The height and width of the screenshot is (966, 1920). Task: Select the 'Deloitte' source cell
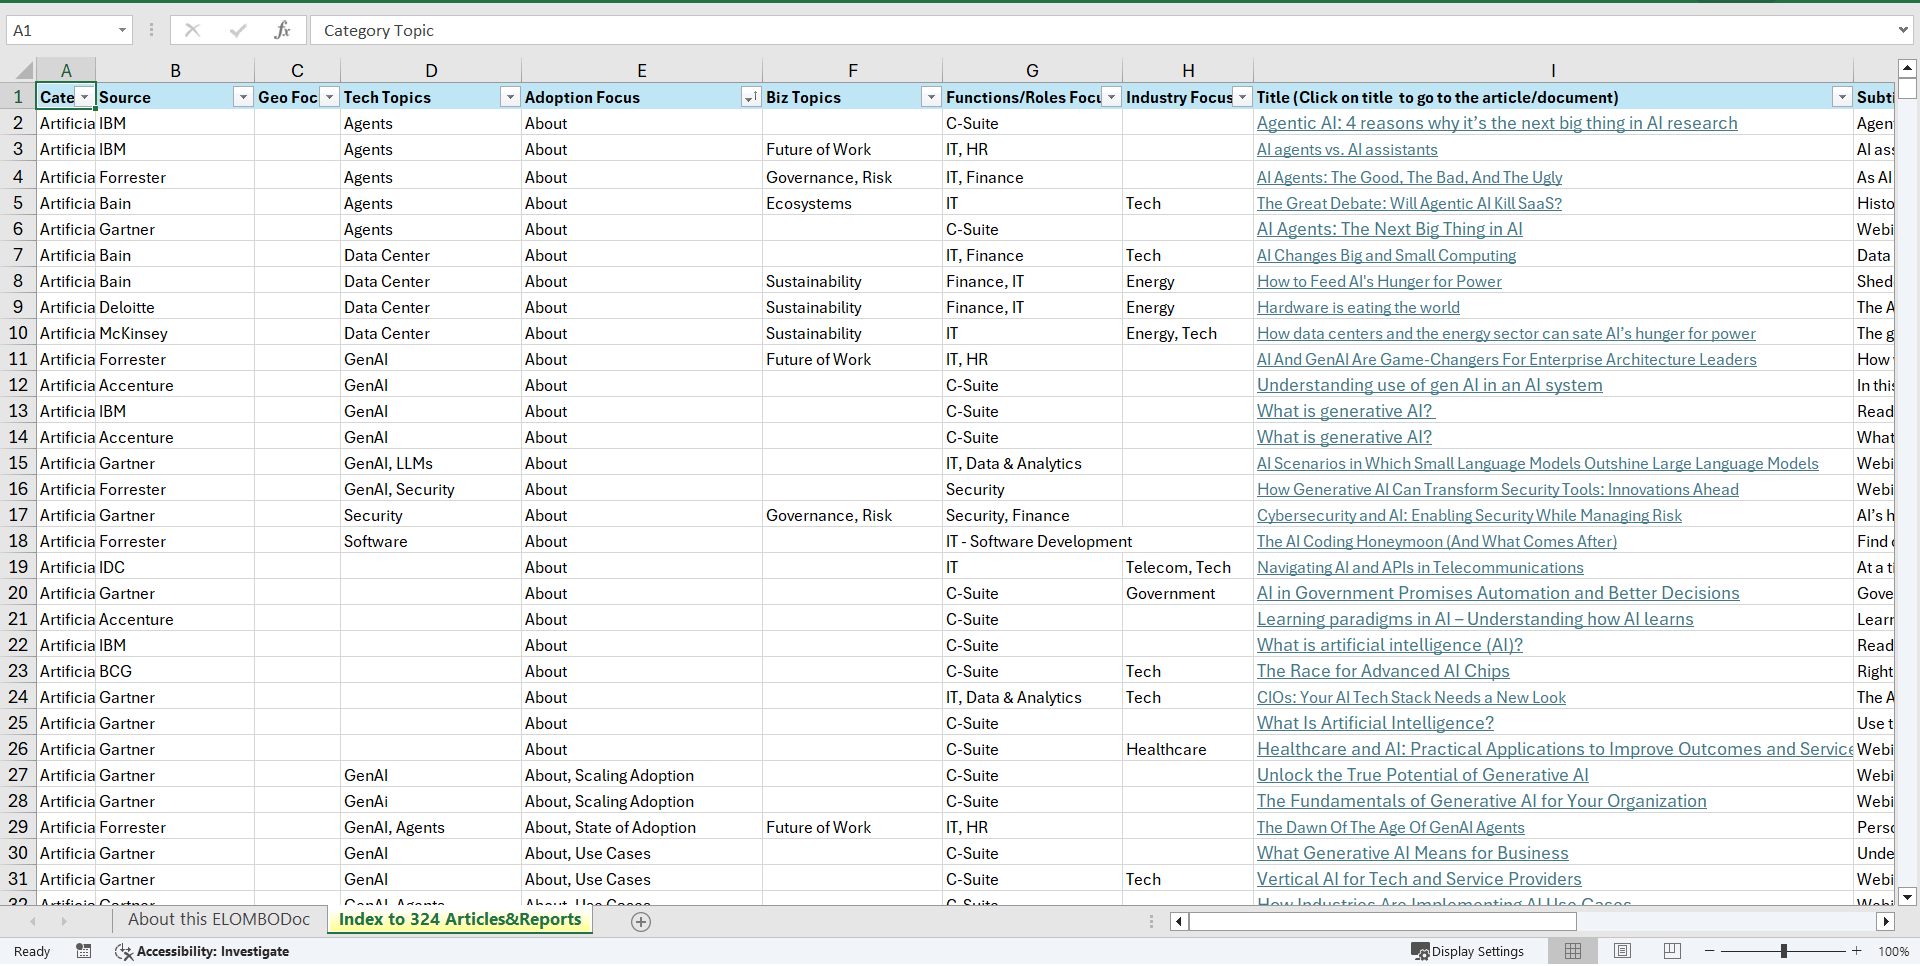pos(175,308)
